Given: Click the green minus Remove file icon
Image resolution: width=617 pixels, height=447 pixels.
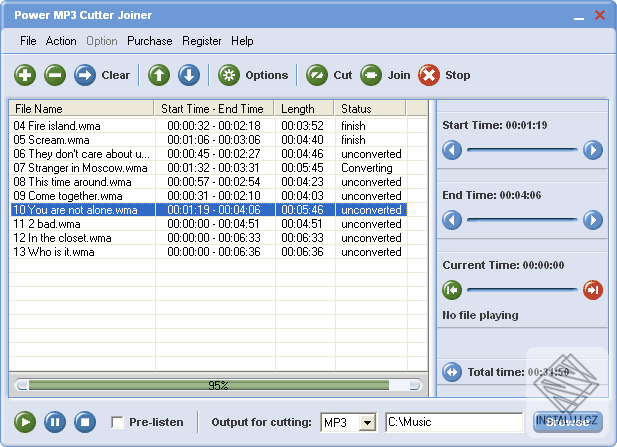Looking at the screenshot, I should [55, 75].
